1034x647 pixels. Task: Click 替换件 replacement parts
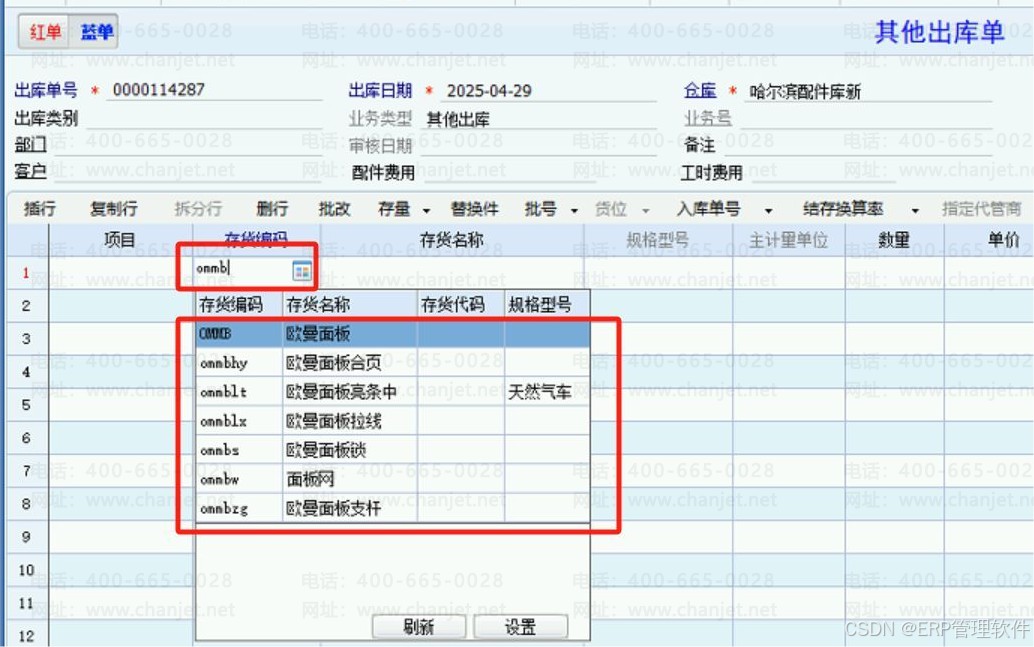[474, 209]
